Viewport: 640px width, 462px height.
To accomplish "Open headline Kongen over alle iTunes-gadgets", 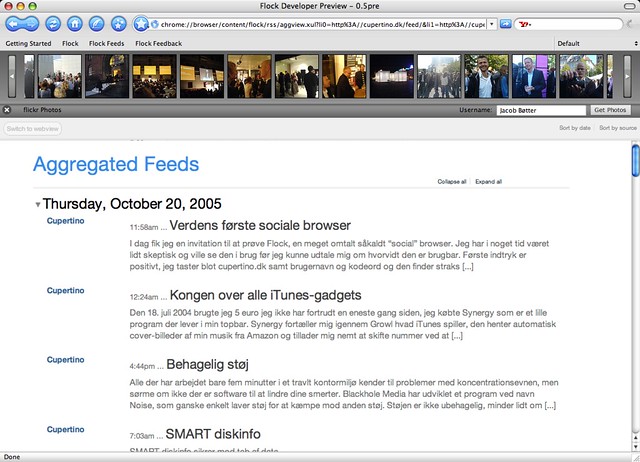I will [265, 295].
